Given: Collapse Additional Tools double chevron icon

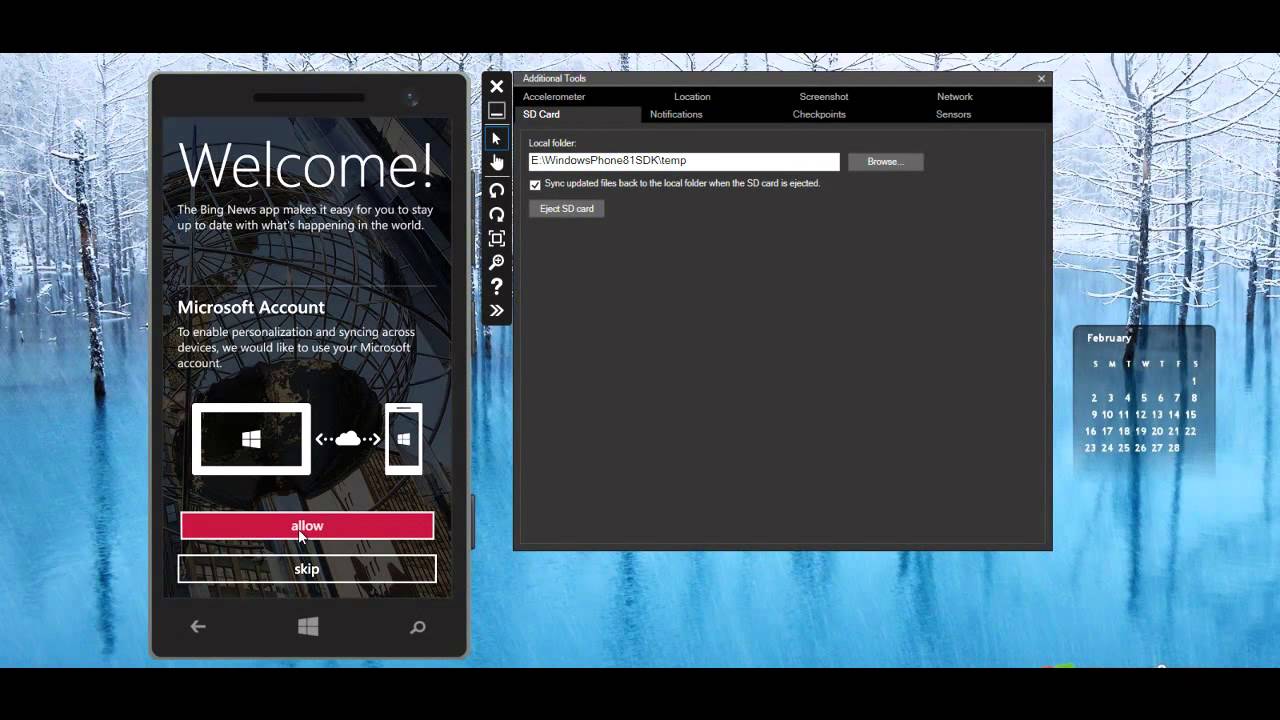Looking at the screenshot, I should click(x=496, y=310).
